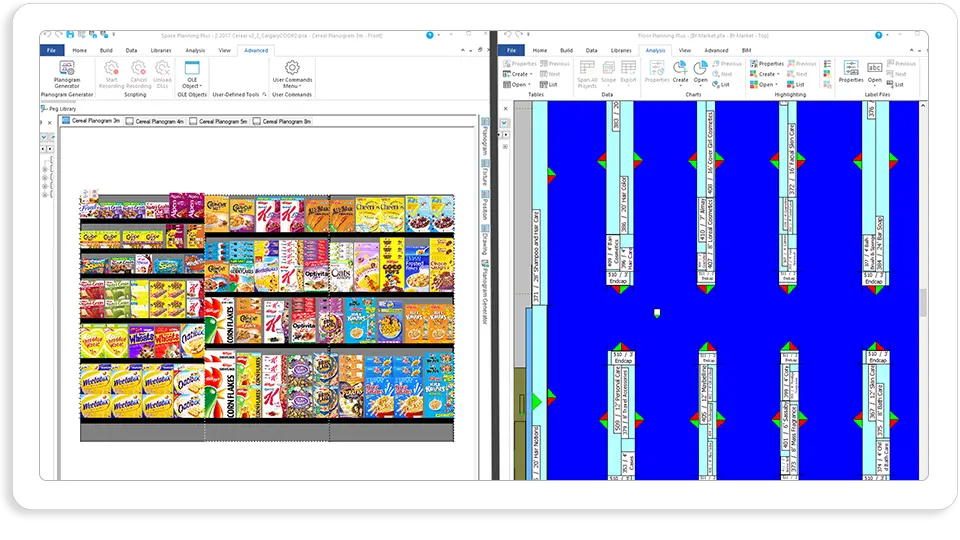
Task: Expand dropdown arrow below floor plan pane close
Action: click(504, 123)
